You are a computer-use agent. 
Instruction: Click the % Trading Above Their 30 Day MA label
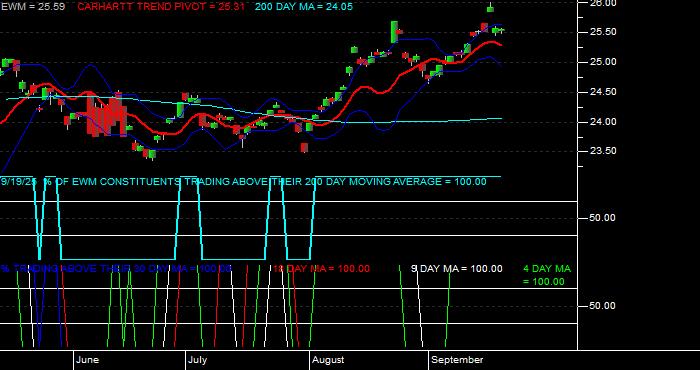(116, 269)
